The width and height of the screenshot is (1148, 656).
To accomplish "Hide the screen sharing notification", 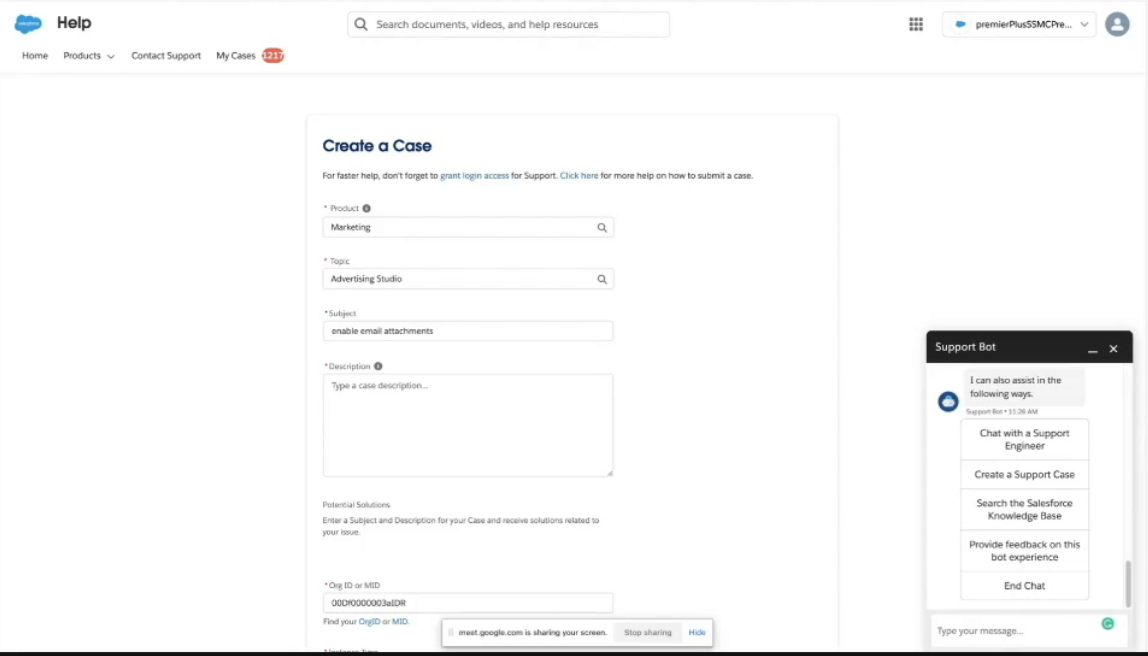I will pos(696,633).
